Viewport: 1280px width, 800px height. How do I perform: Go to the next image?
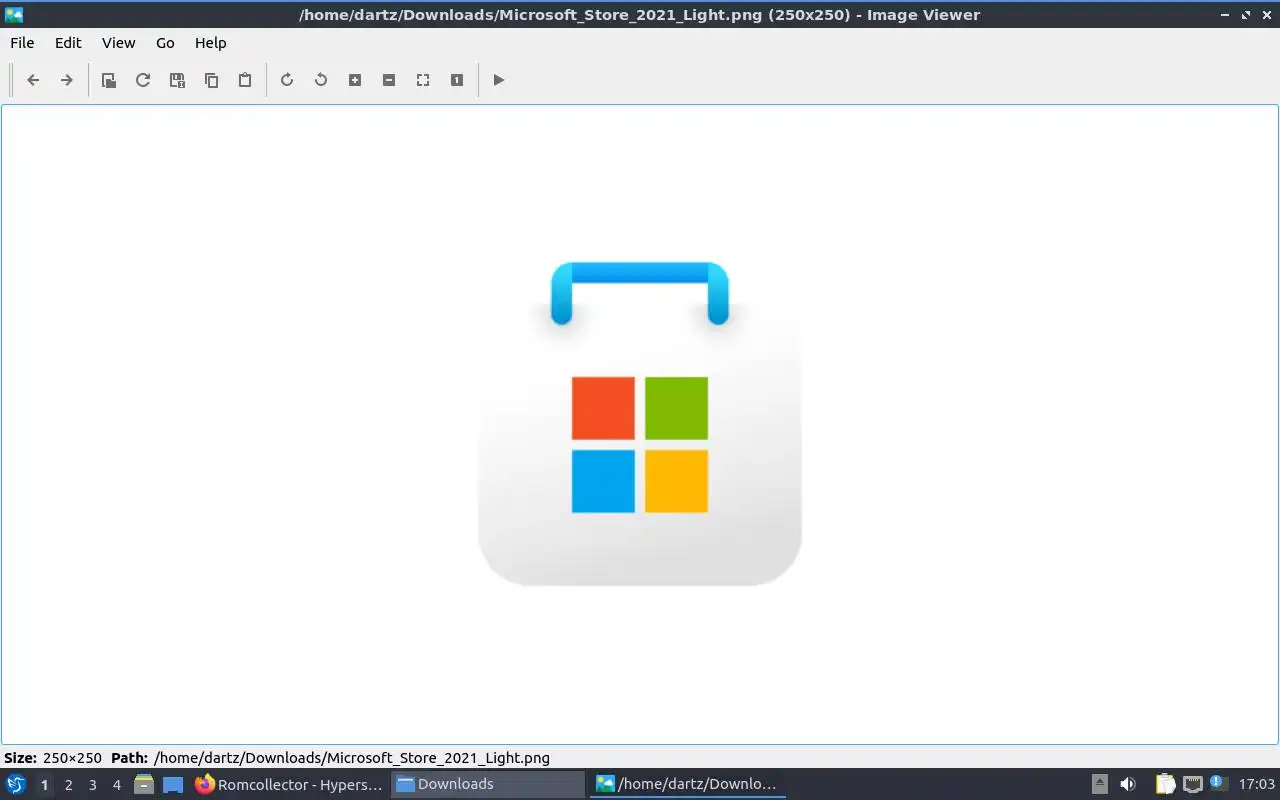(67, 80)
